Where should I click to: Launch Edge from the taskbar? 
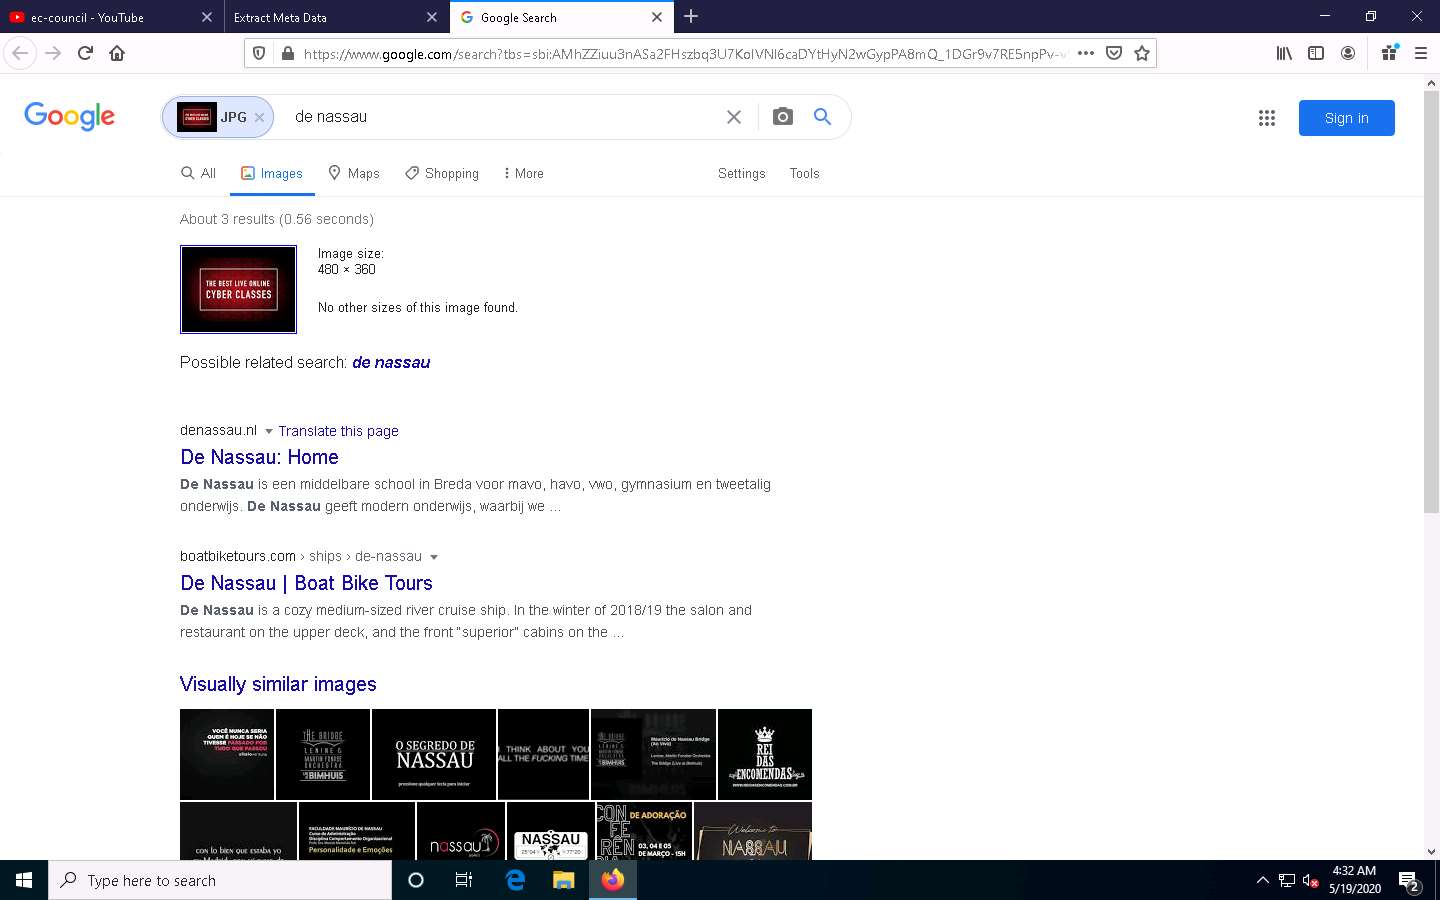tap(515, 880)
